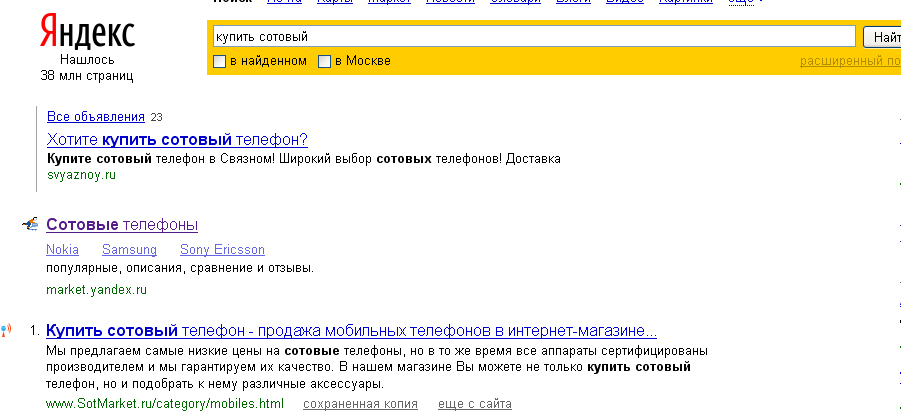Image resolution: width=901 pixels, height=415 pixels.
Task: Click the ad description starting 'Купите сотовый телефон в Связном'
Action: click(x=303, y=159)
